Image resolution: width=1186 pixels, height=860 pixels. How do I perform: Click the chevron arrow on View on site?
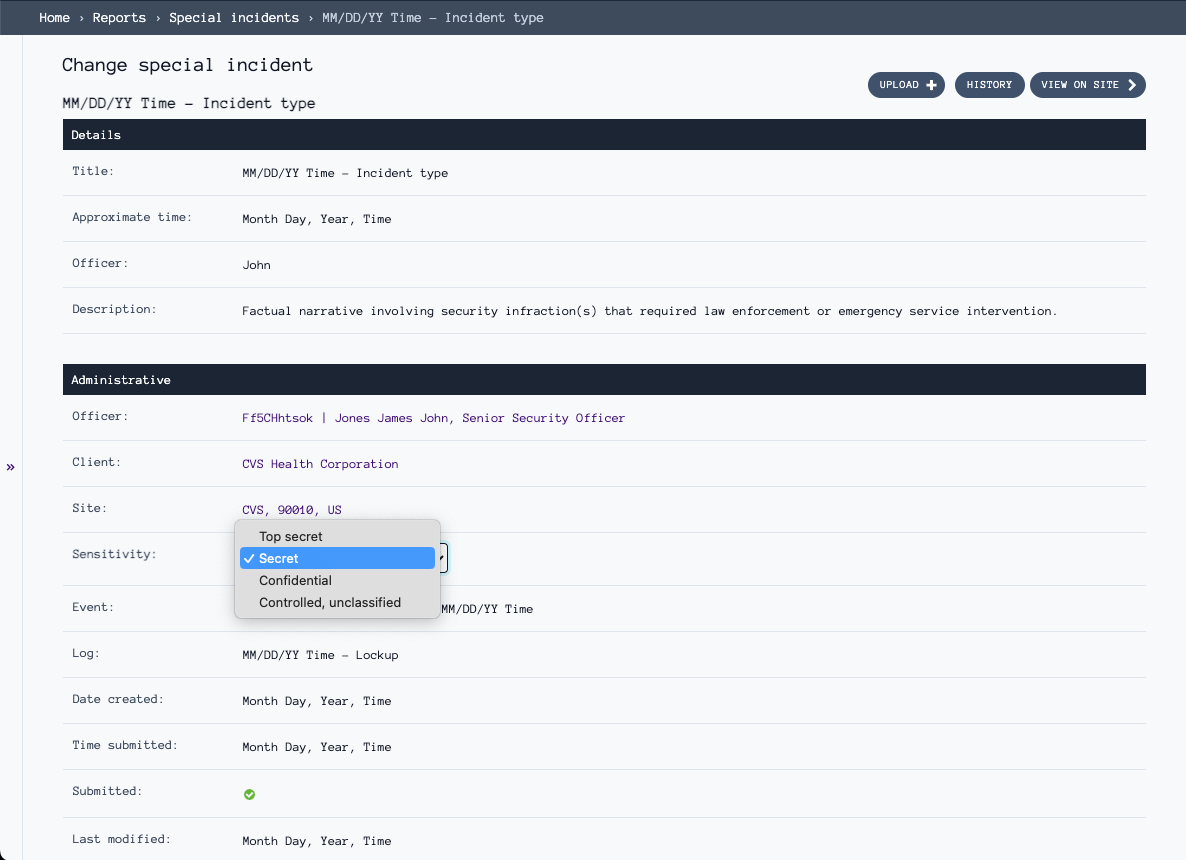[1132, 85]
